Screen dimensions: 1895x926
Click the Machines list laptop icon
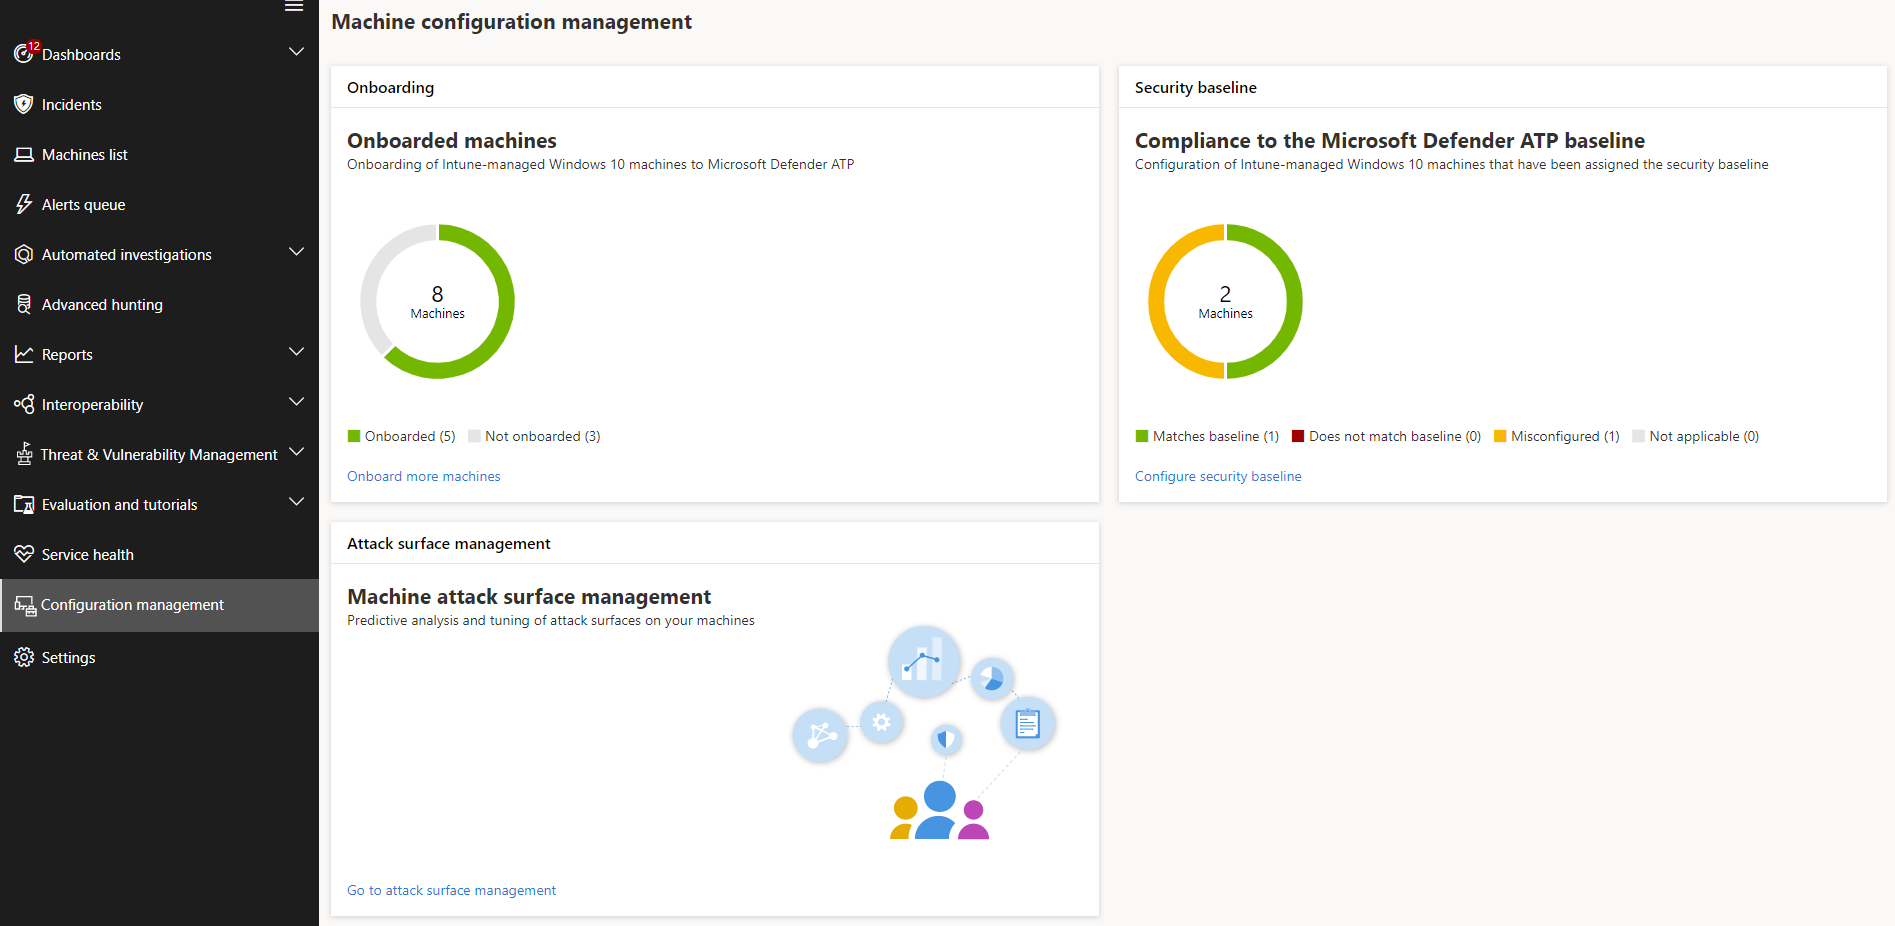(x=24, y=155)
